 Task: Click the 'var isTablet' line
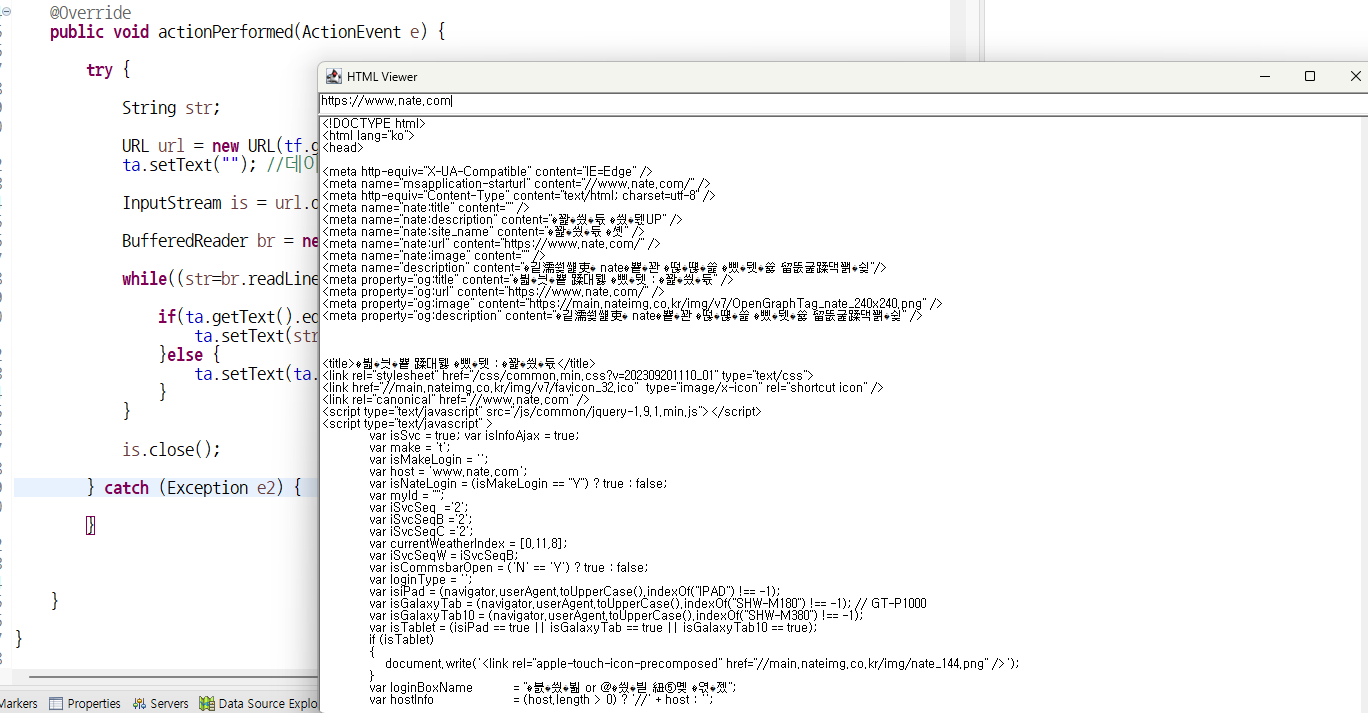point(593,627)
